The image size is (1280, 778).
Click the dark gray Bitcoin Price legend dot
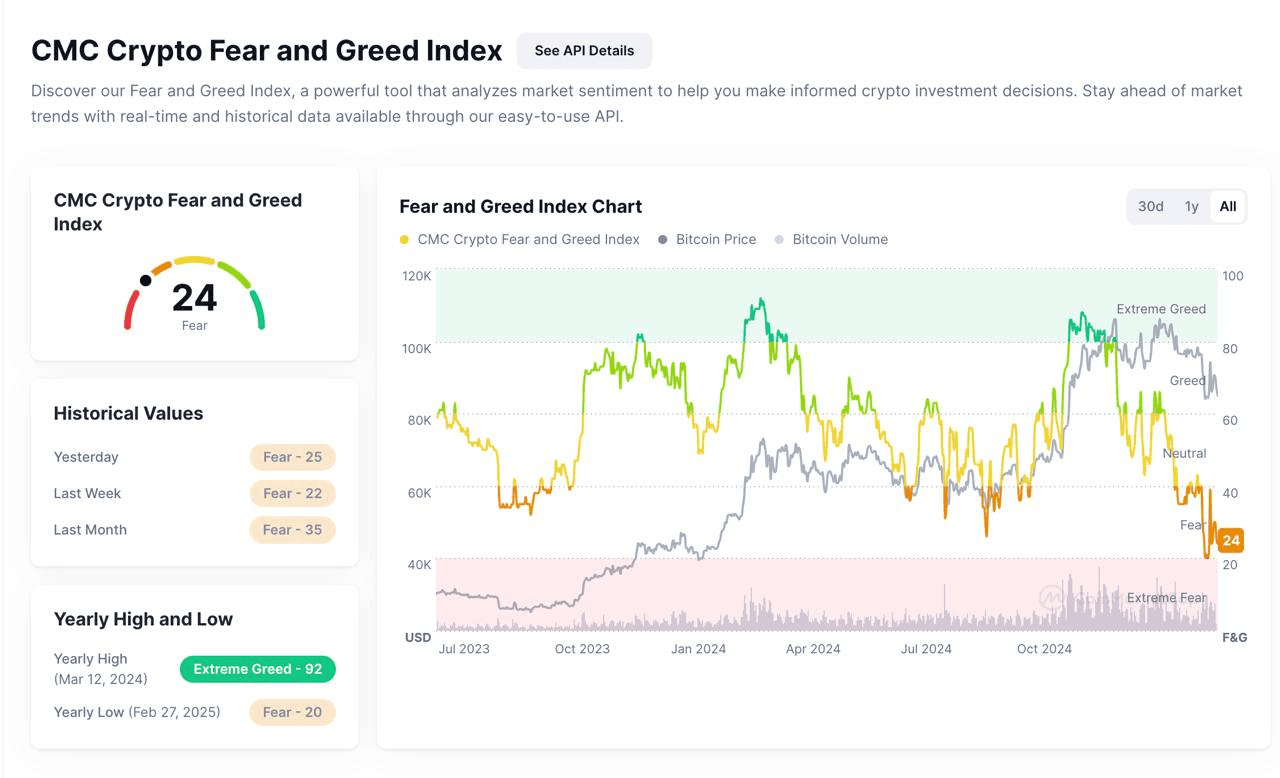(x=663, y=240)
